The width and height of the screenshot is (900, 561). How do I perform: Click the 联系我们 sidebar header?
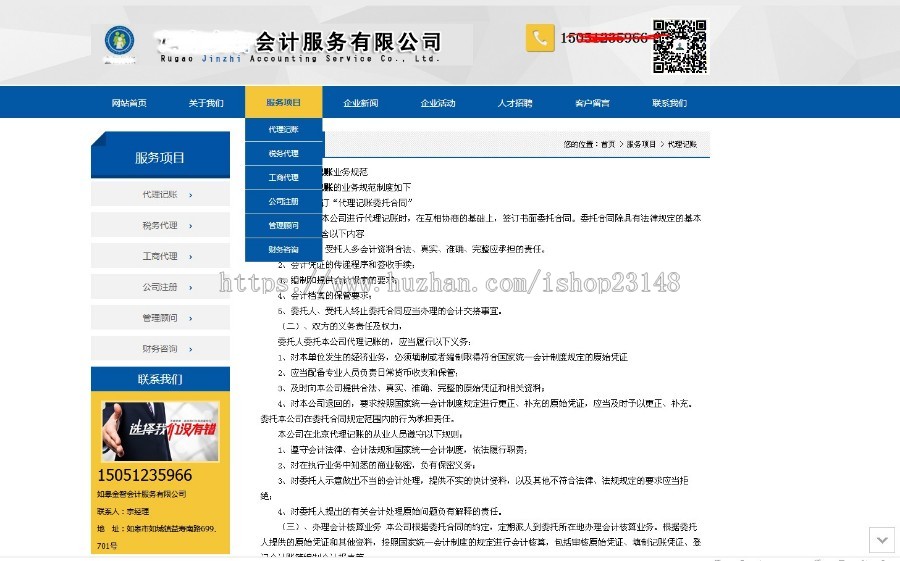coord(160,379)
